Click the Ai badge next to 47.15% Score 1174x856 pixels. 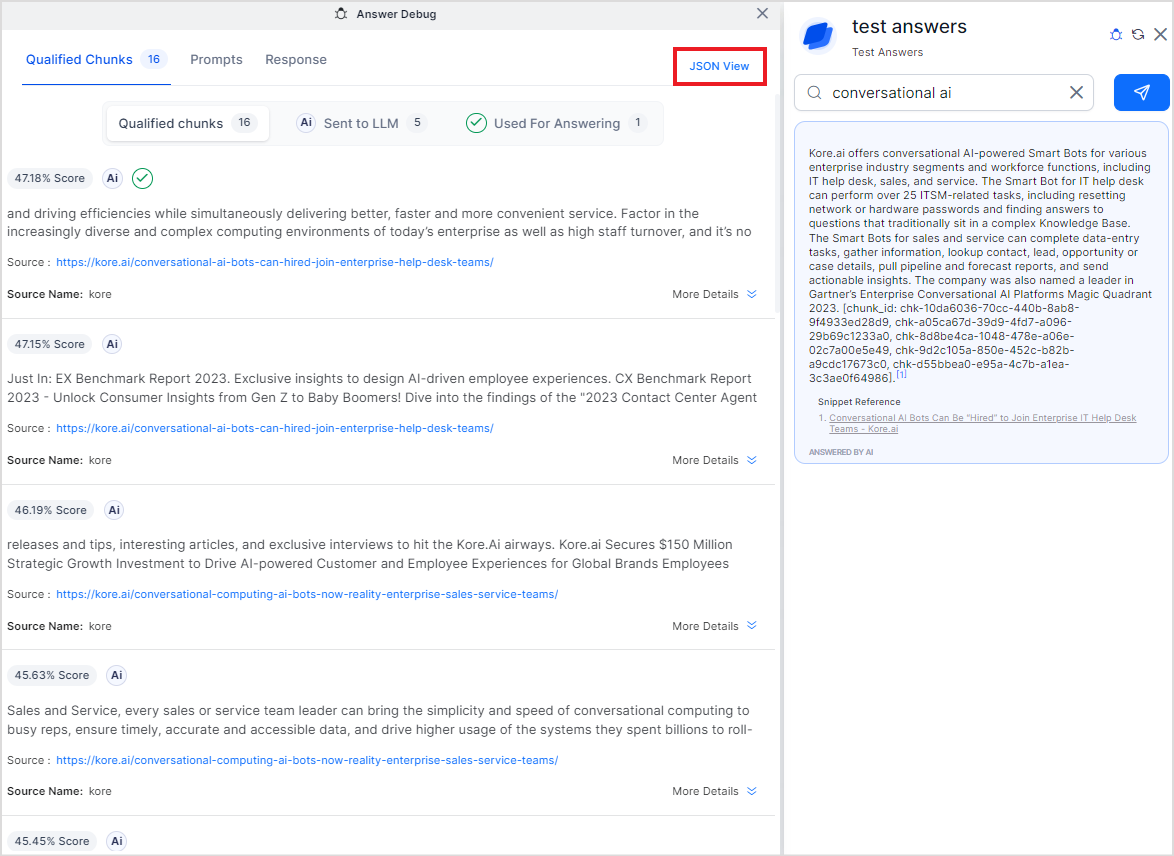(112, 344)
